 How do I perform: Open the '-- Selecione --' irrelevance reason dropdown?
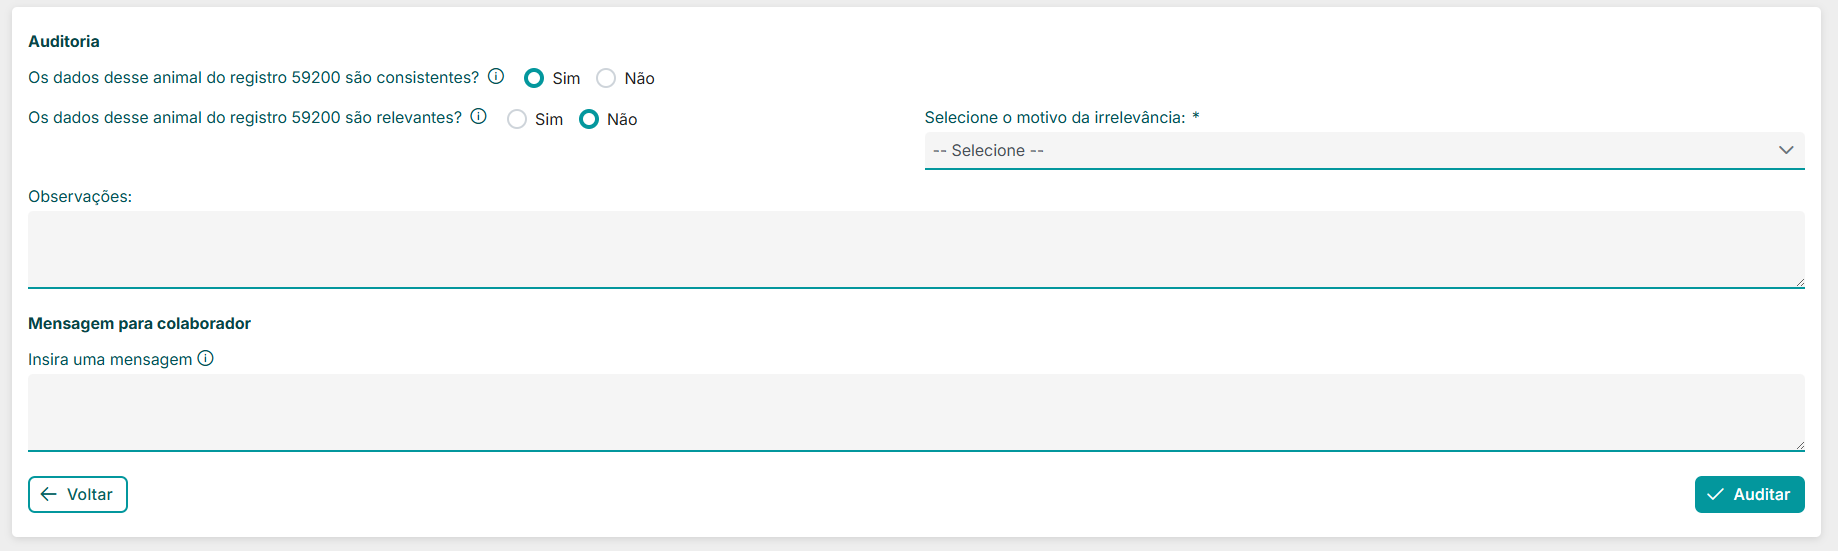(x=1350, y=150)
